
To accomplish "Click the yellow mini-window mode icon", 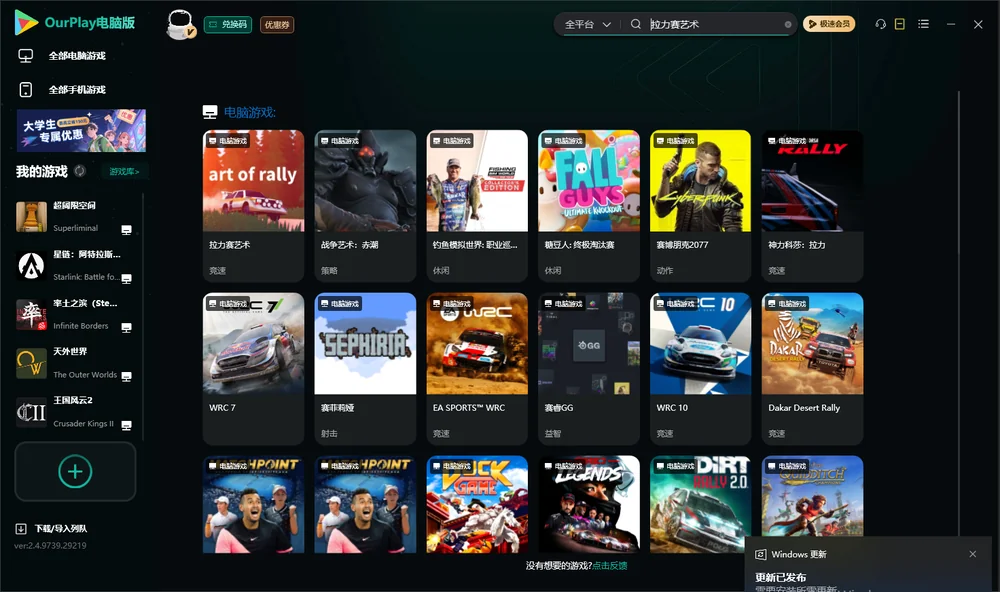I will click(899, 24).
